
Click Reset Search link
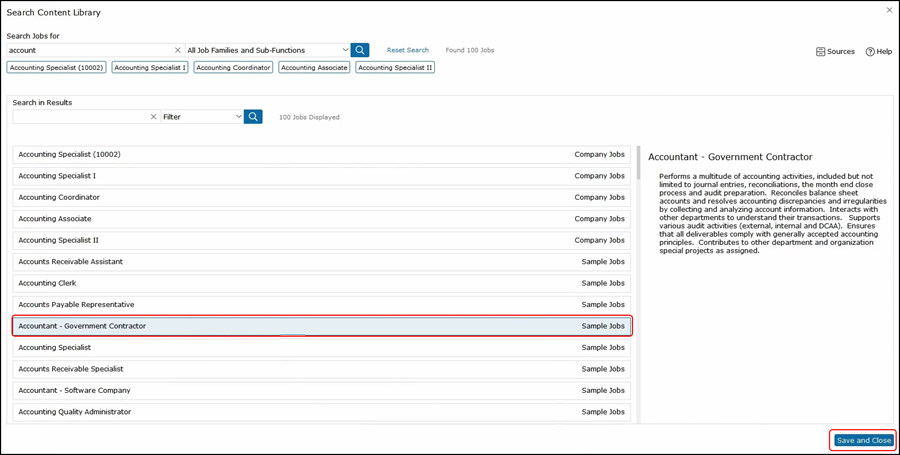tap(407, 50)
